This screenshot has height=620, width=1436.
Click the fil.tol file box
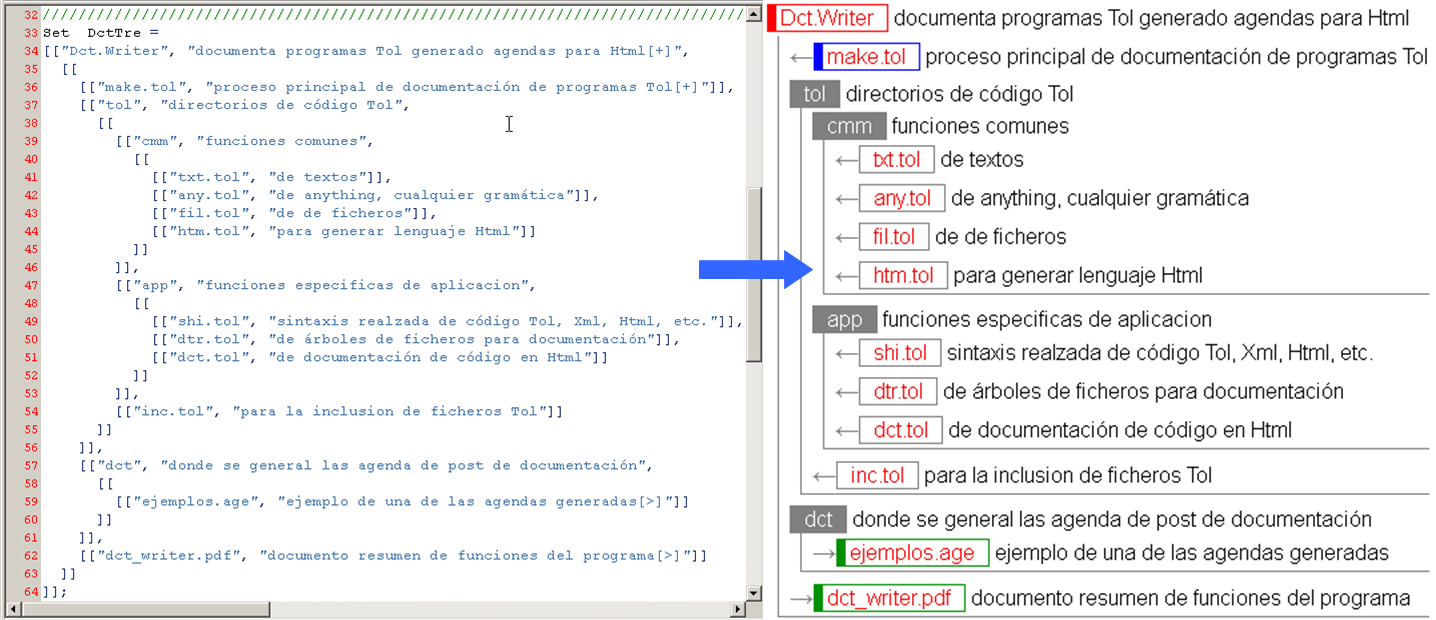pos(896,237)
